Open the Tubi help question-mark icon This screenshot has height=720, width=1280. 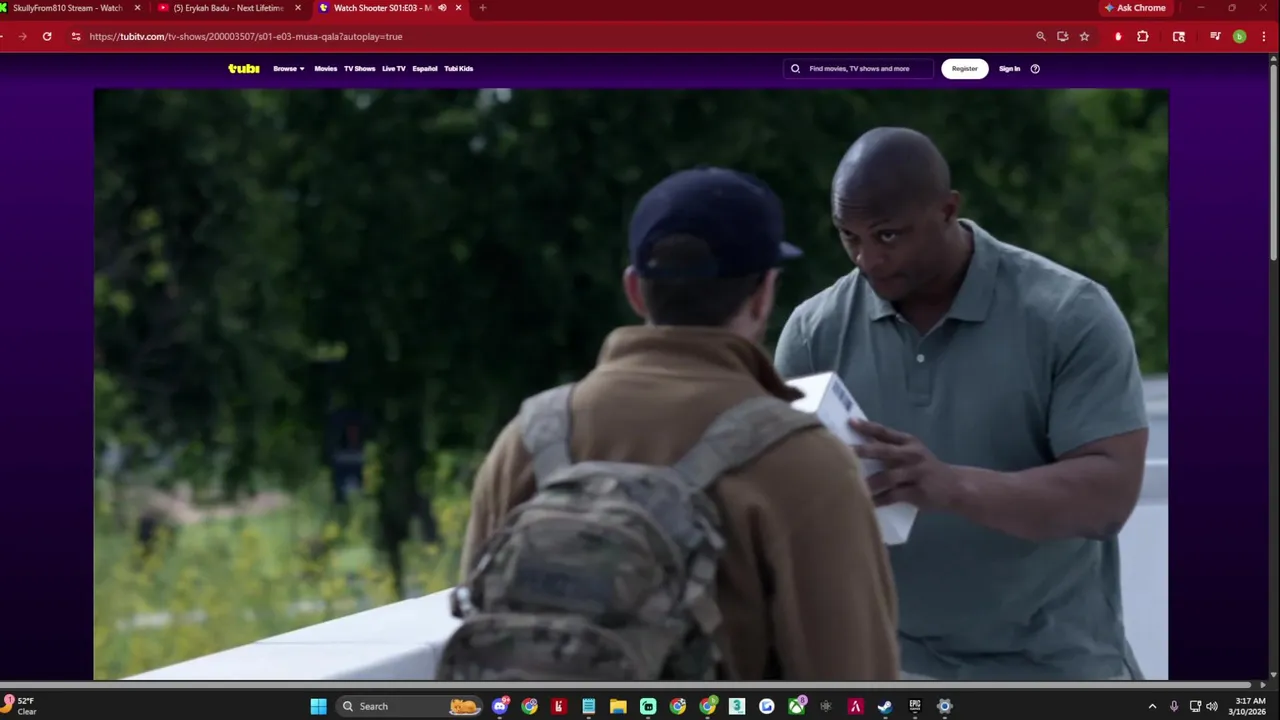[x=1035, y=69]
